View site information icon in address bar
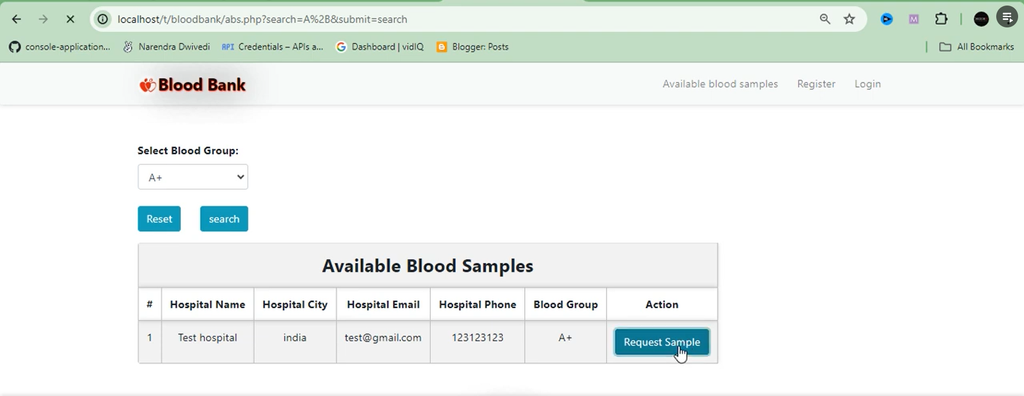 coord(103,19)
